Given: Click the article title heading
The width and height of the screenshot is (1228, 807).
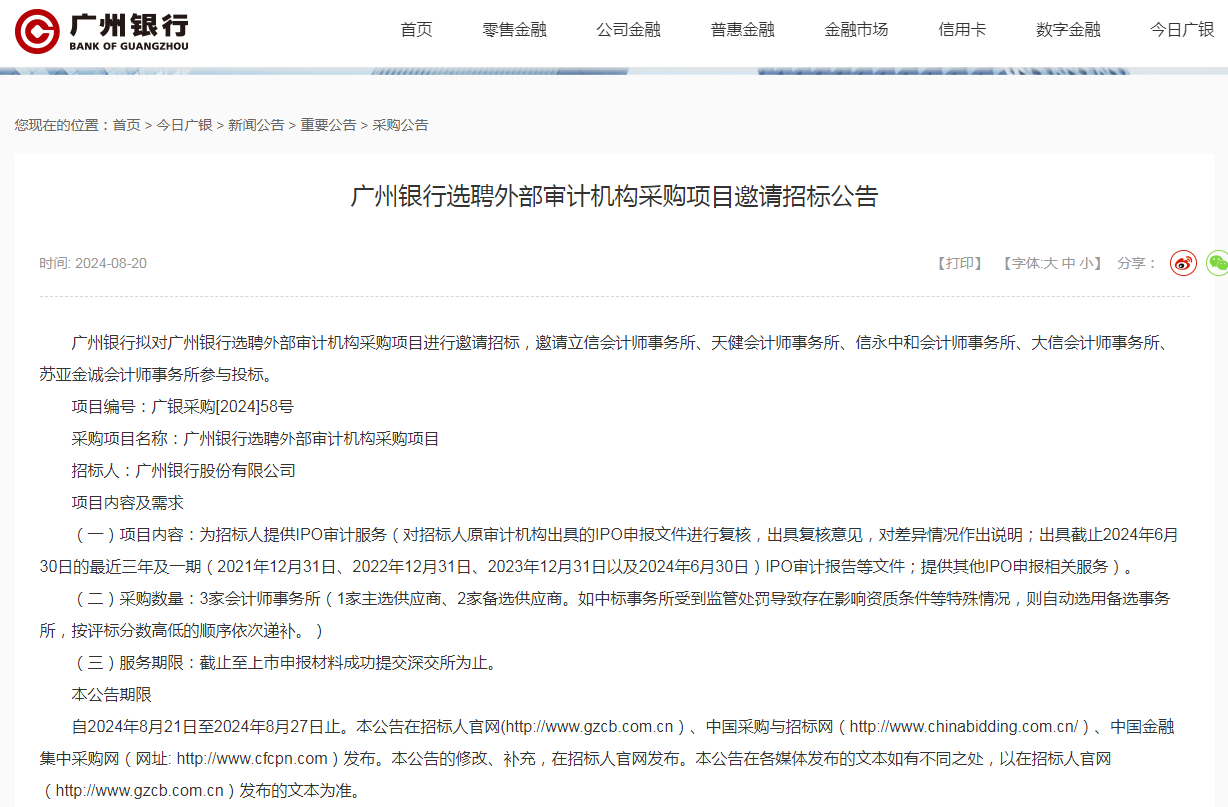Looking at the screenshot, I should [614, 196].
